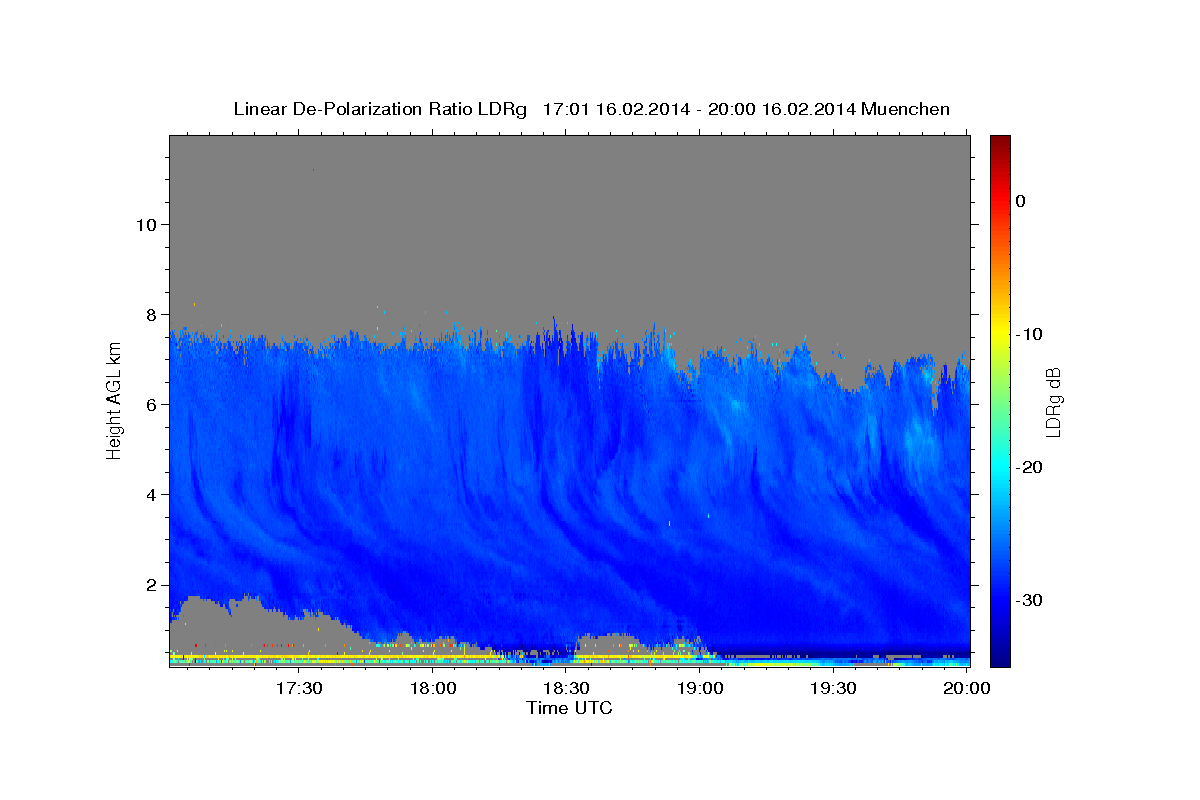The image size is (1200, 800).
Task: Click the colorbar label '-20'
Action: point(1028,467)
